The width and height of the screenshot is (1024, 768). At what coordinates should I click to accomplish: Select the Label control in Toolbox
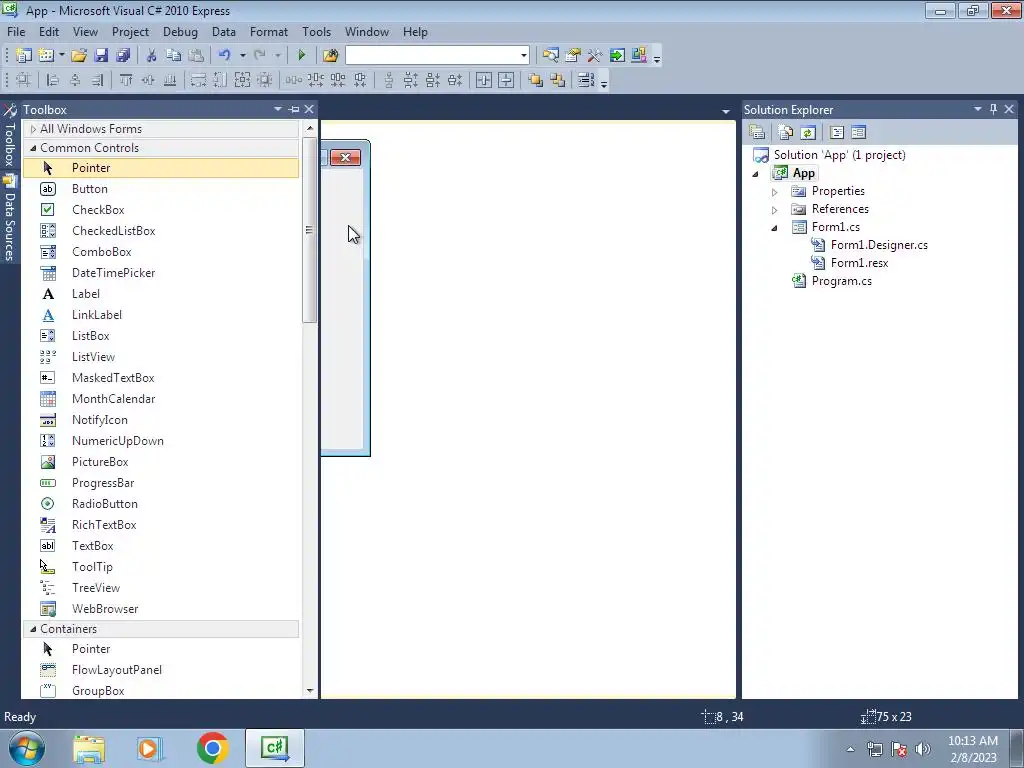pos(161,294)
